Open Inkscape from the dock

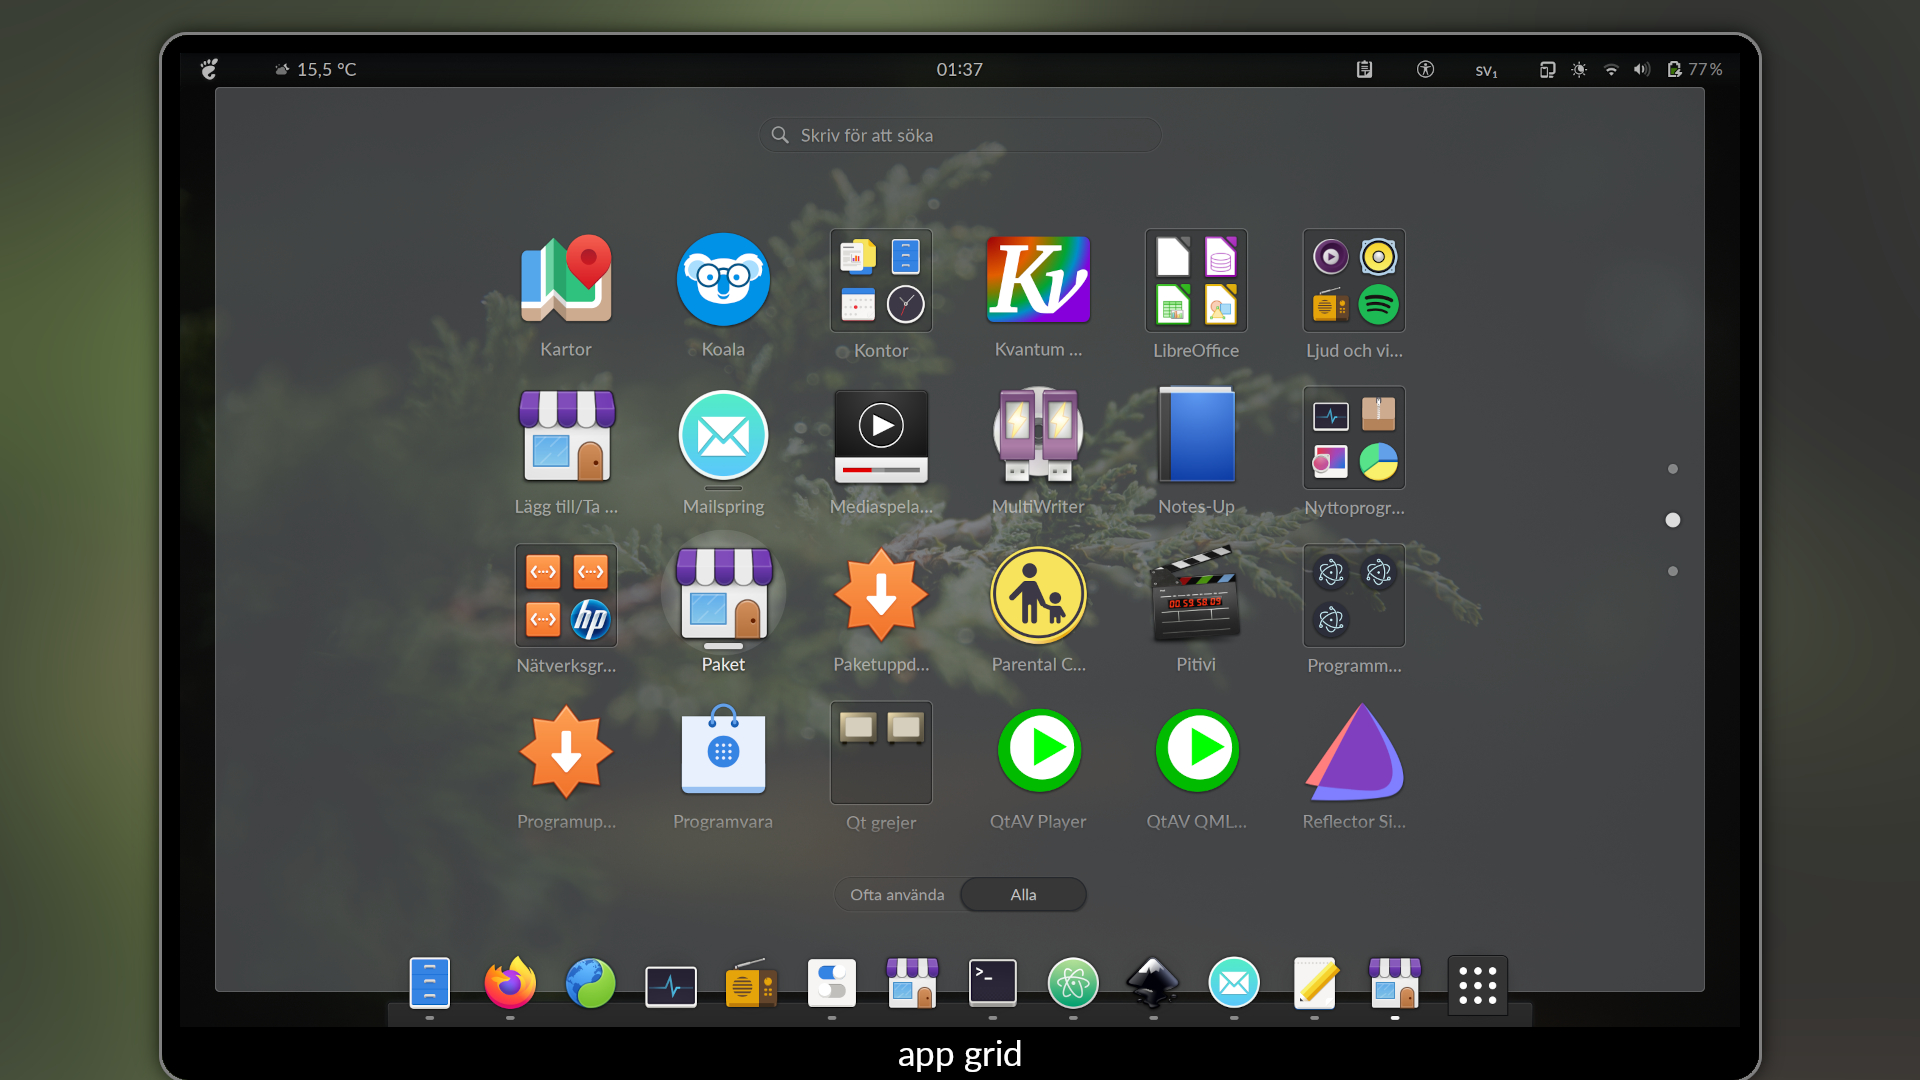tap(1153, 983)
